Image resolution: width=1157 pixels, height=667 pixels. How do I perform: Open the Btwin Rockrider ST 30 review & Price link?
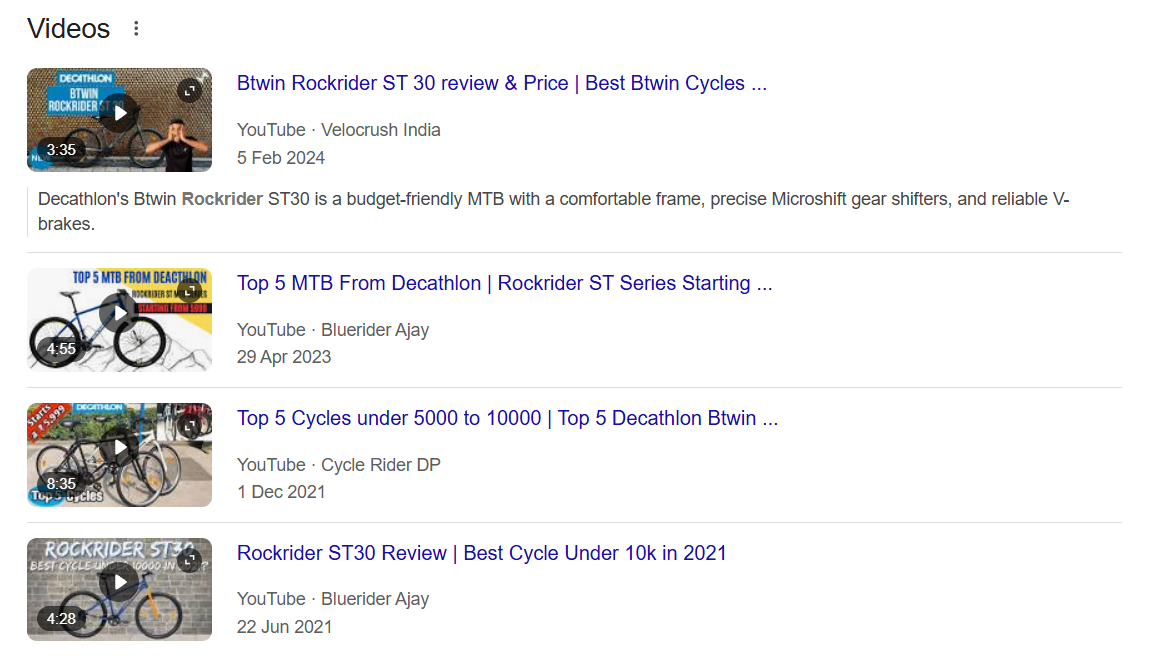[x=501, y=84]
